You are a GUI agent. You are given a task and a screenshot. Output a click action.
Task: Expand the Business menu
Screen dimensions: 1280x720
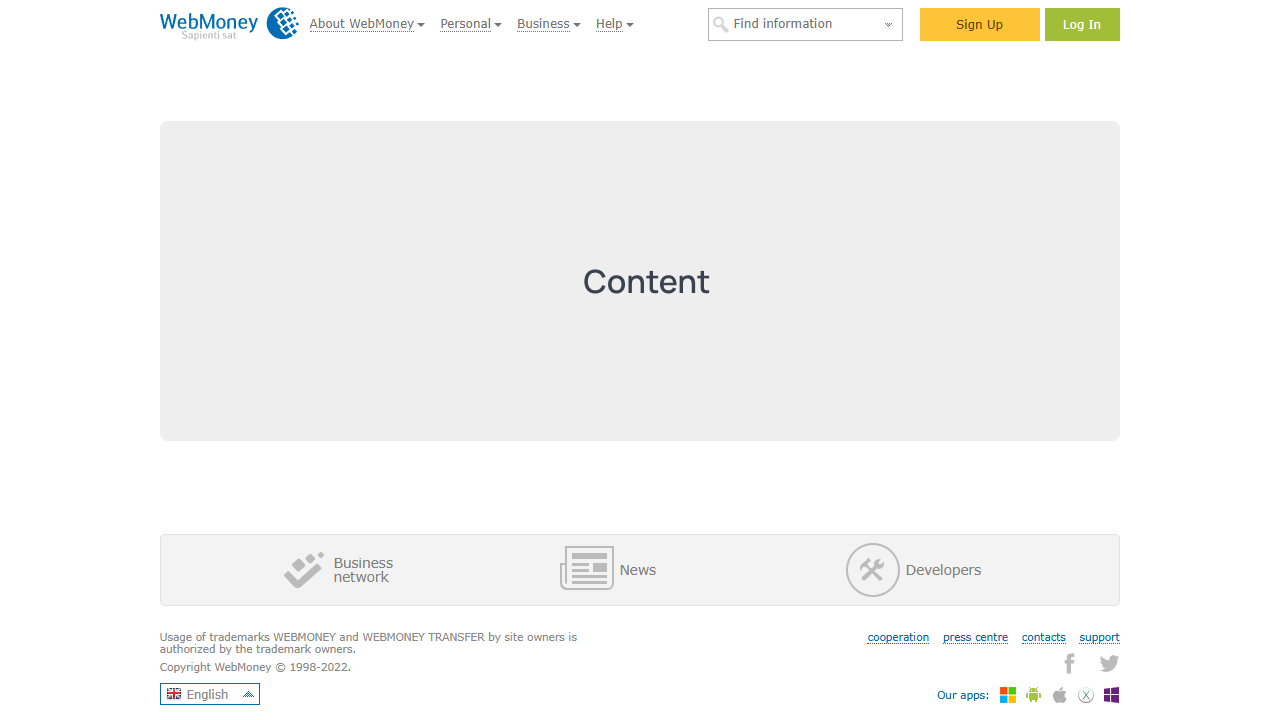549,24
